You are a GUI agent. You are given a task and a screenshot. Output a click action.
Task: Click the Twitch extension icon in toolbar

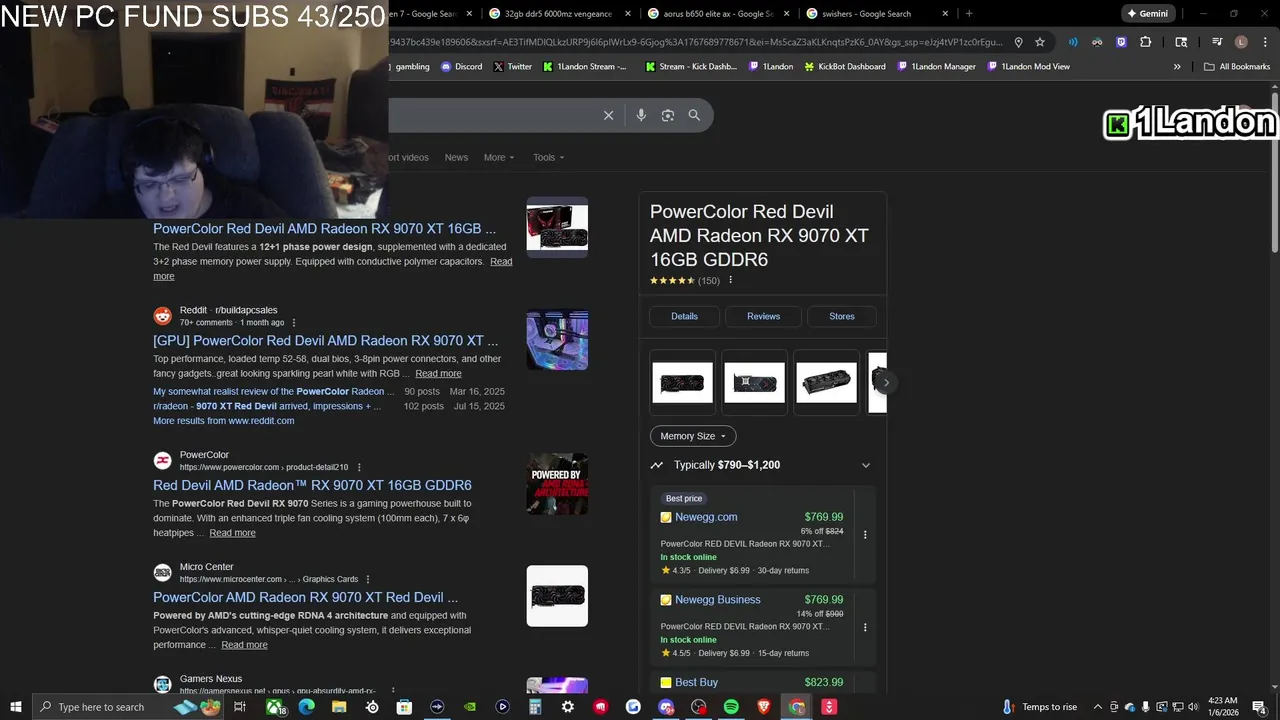point(1121,42)
